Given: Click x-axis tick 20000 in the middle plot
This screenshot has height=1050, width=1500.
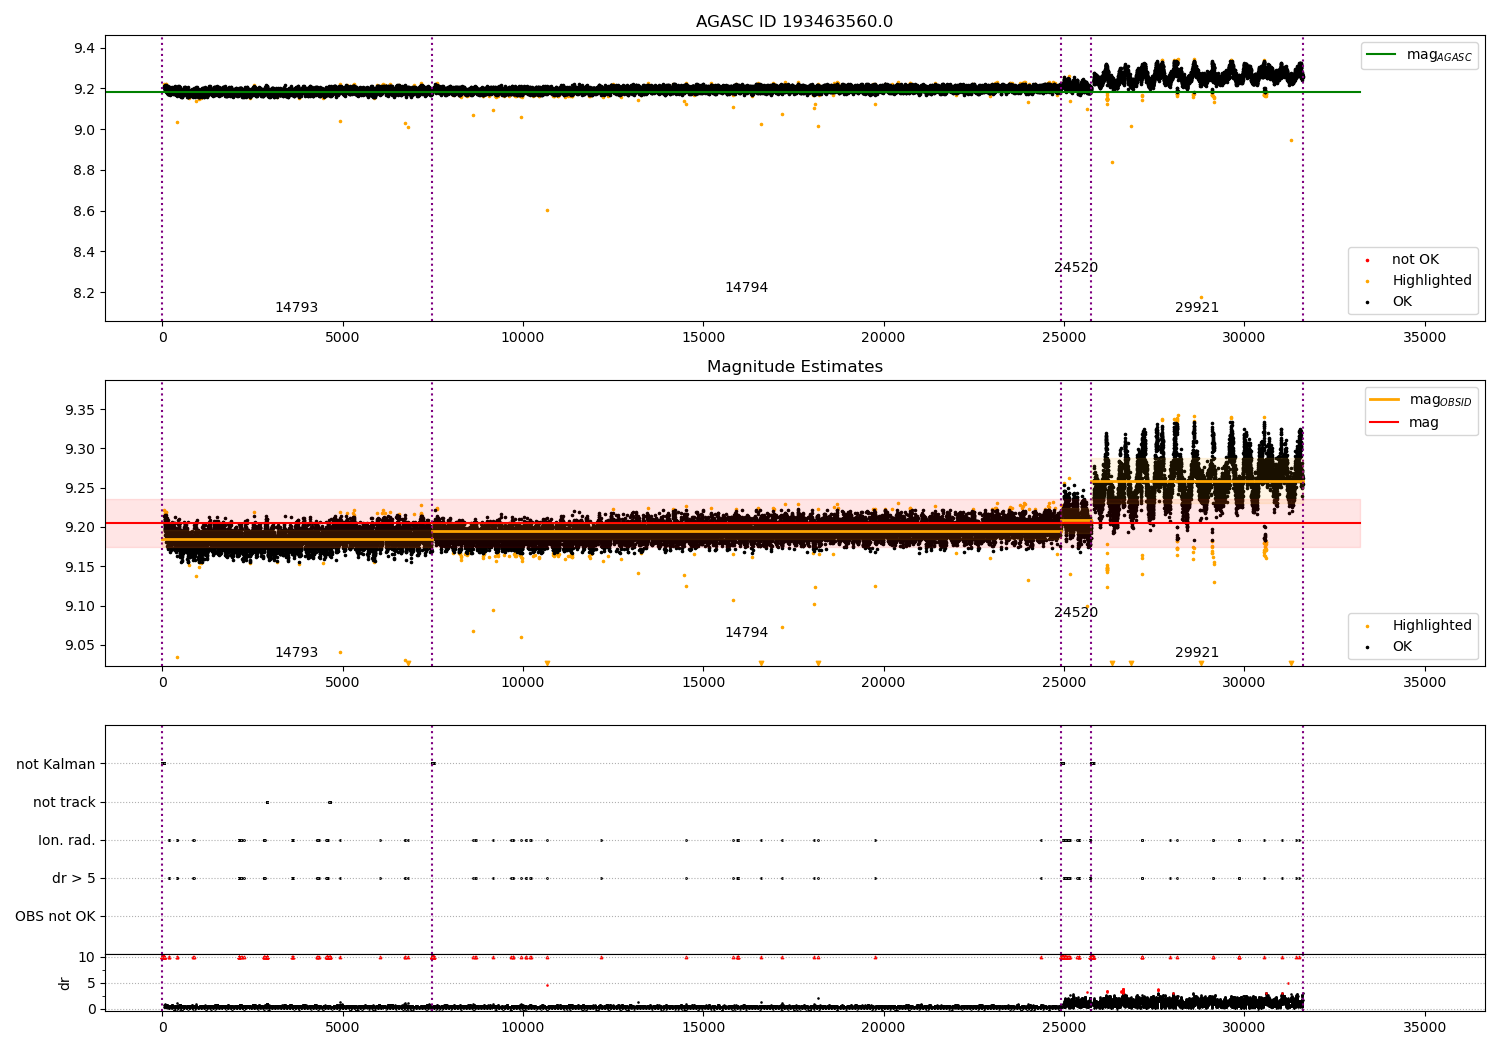Looking at the screenshot, I should [x=883, y=683].
